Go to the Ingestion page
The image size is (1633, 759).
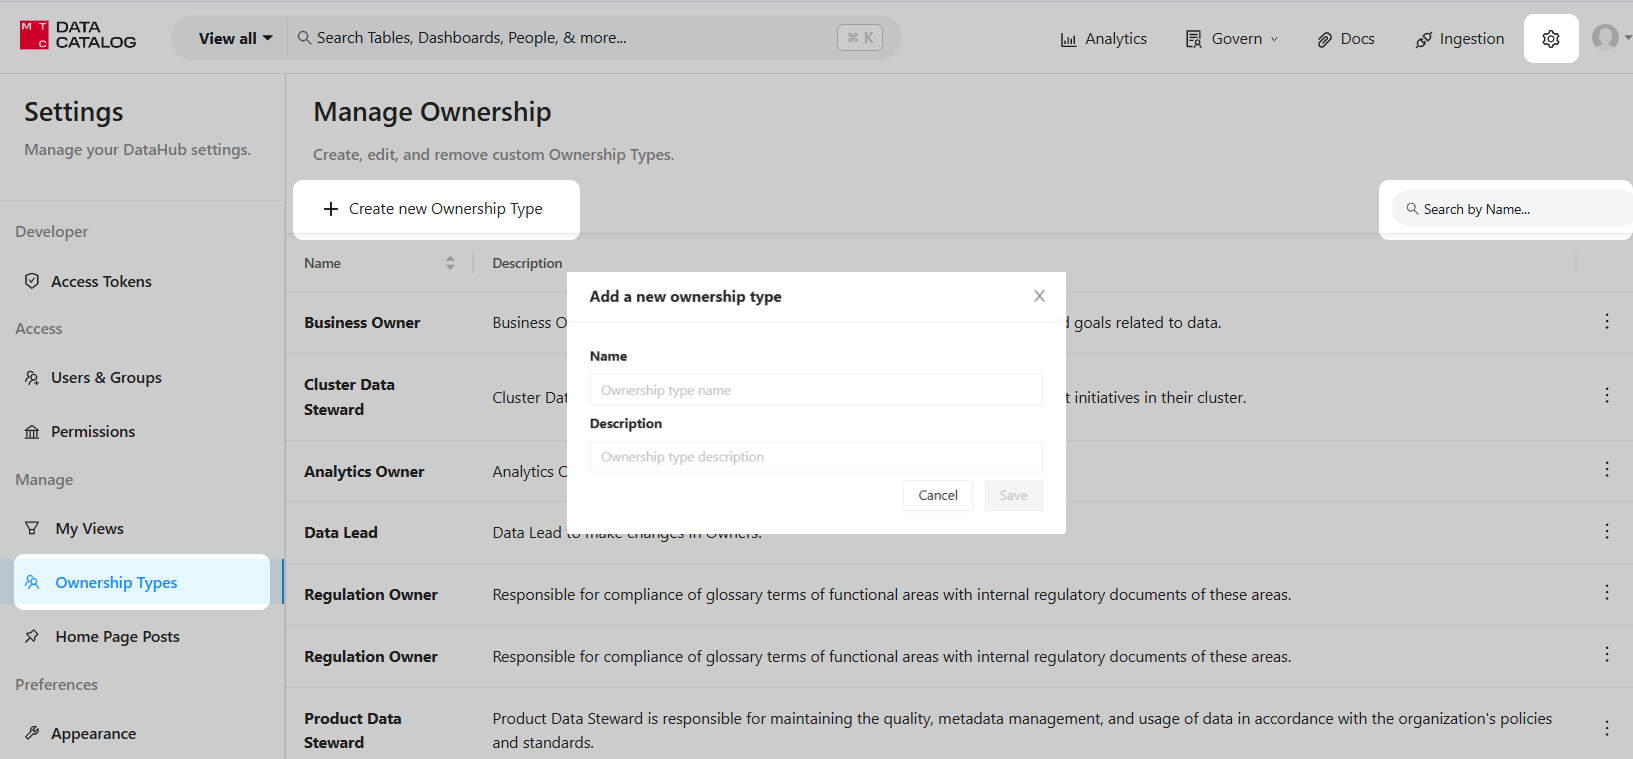click(1459, 39)
